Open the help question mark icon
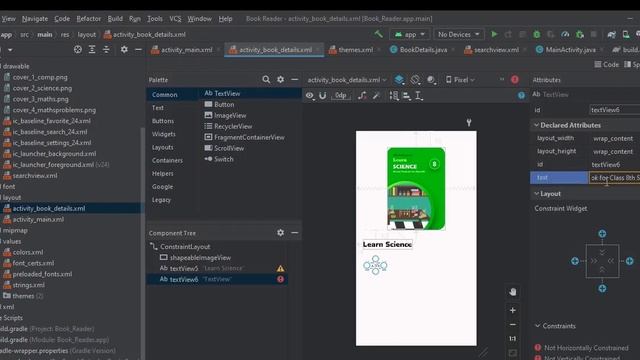640x360 pixels. 521,96
